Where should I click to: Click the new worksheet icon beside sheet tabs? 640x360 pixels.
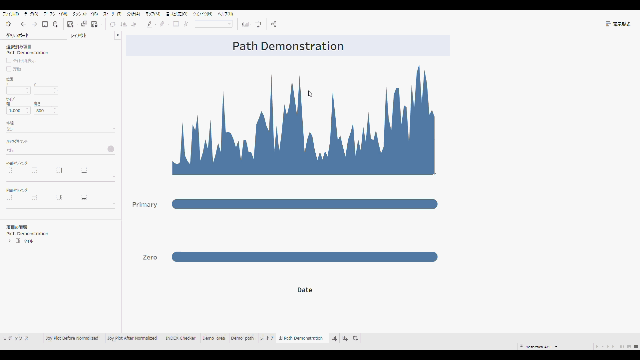point(334,338)
